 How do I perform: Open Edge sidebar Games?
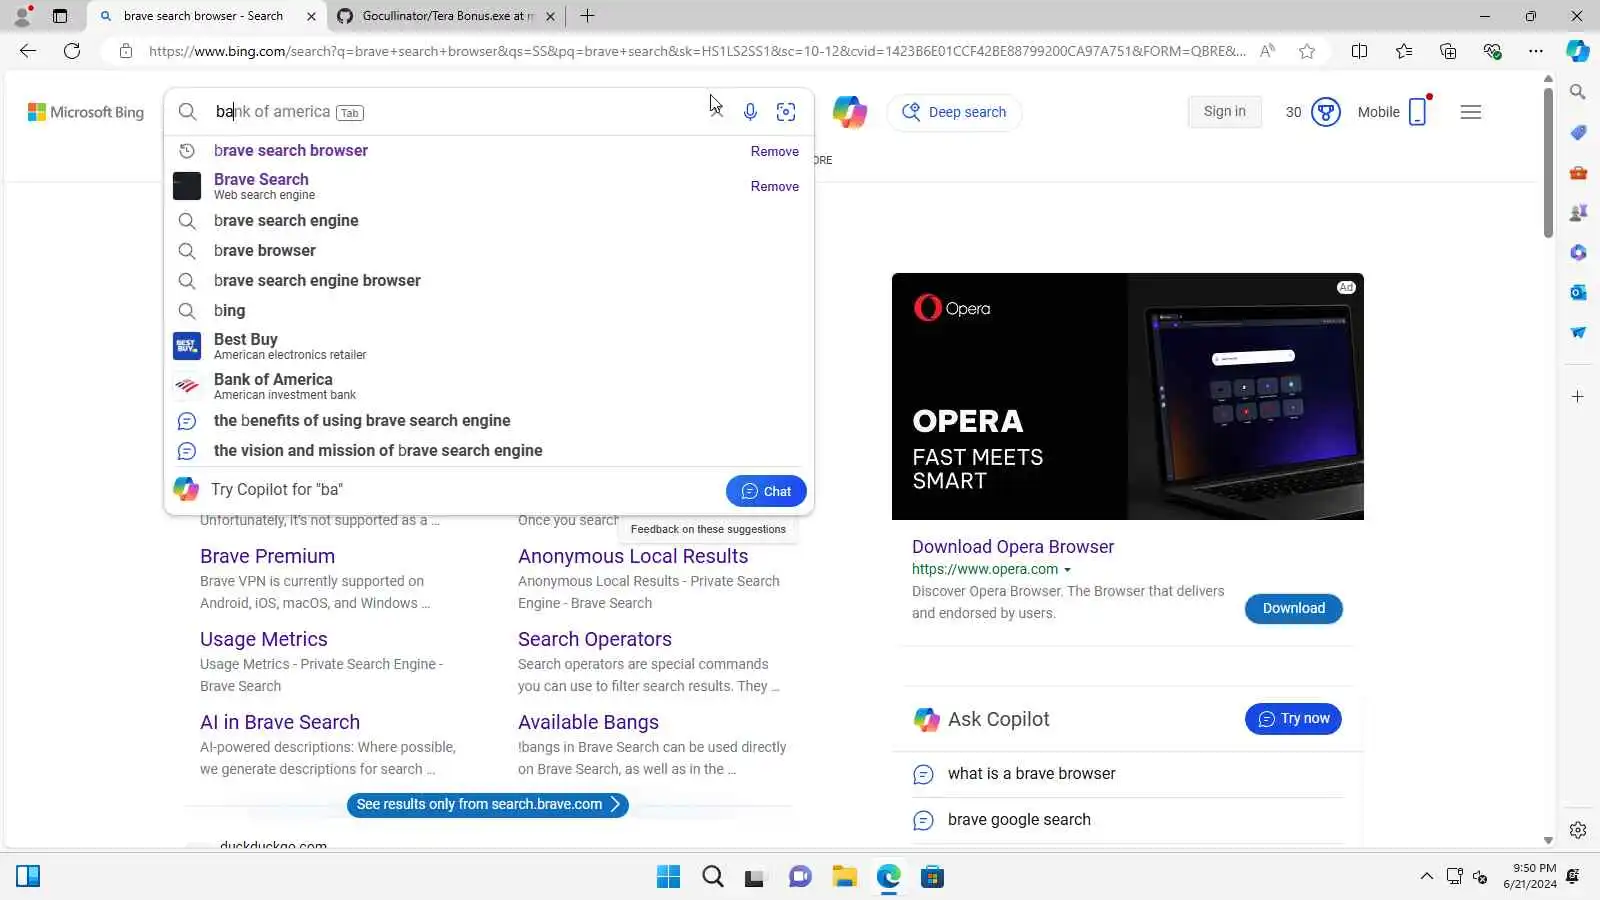1578,212
